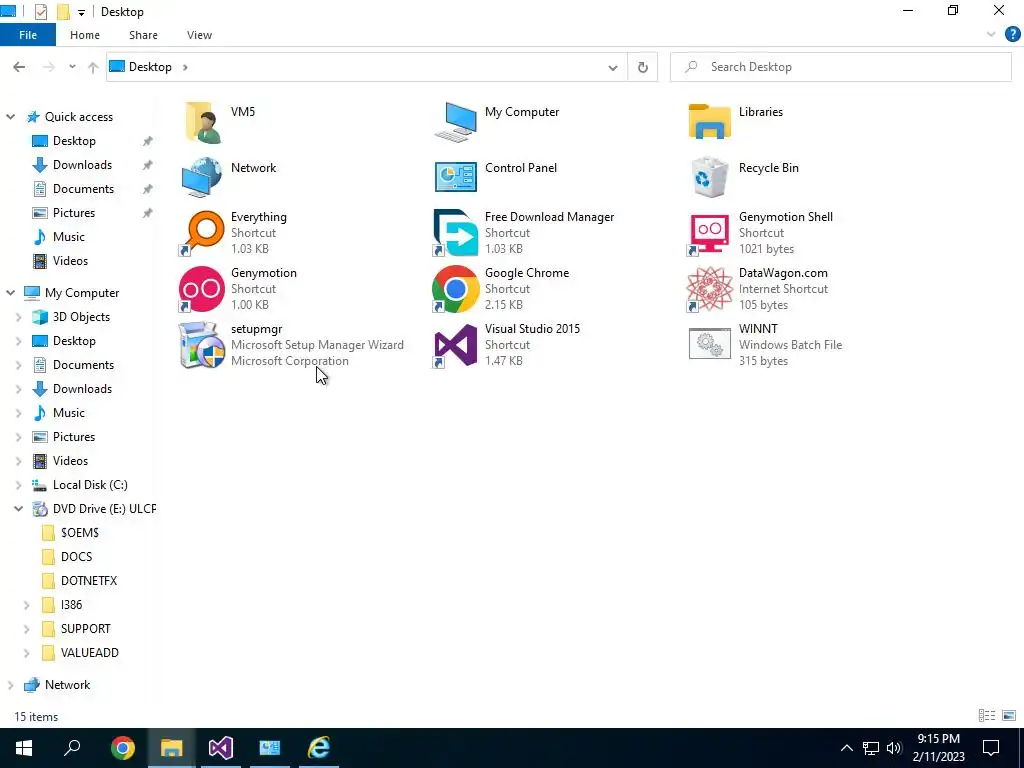Click the volume speaker tray icon

point(894,748)
